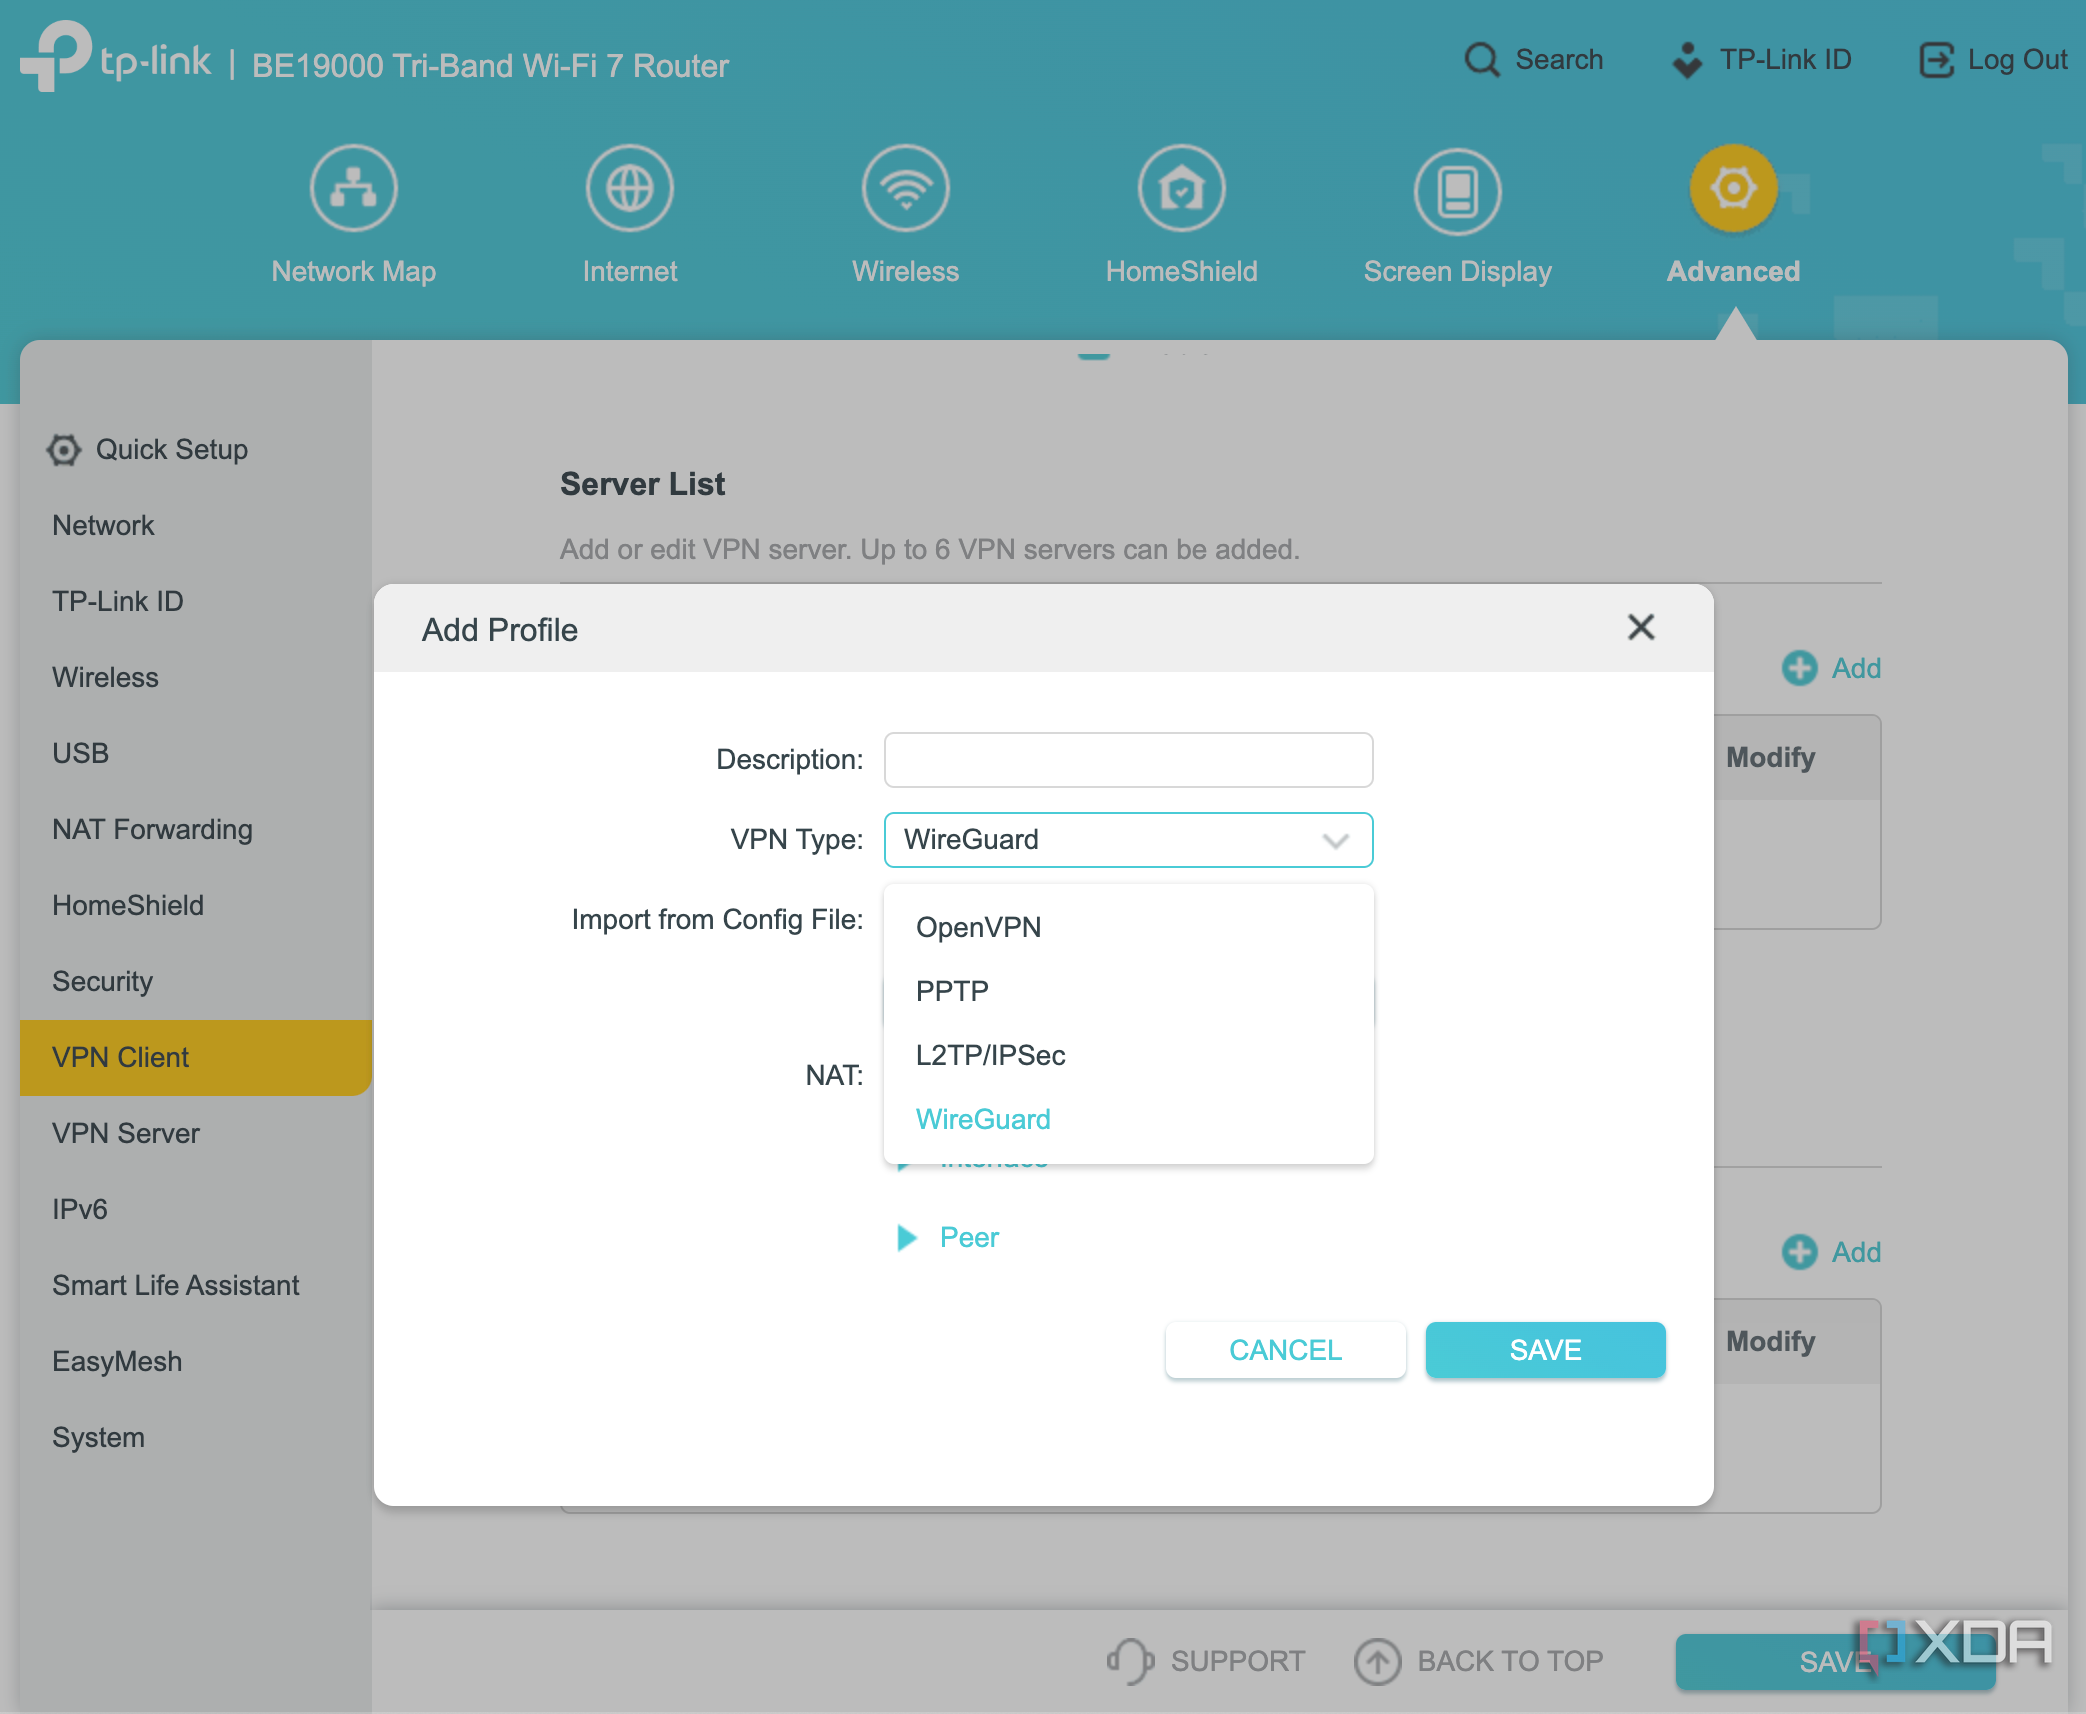This screenshot has width=2086, height=1714.
Task: Open TP-Link ID in sidebar
Action: pyautogui.click(x=196, y=602)
